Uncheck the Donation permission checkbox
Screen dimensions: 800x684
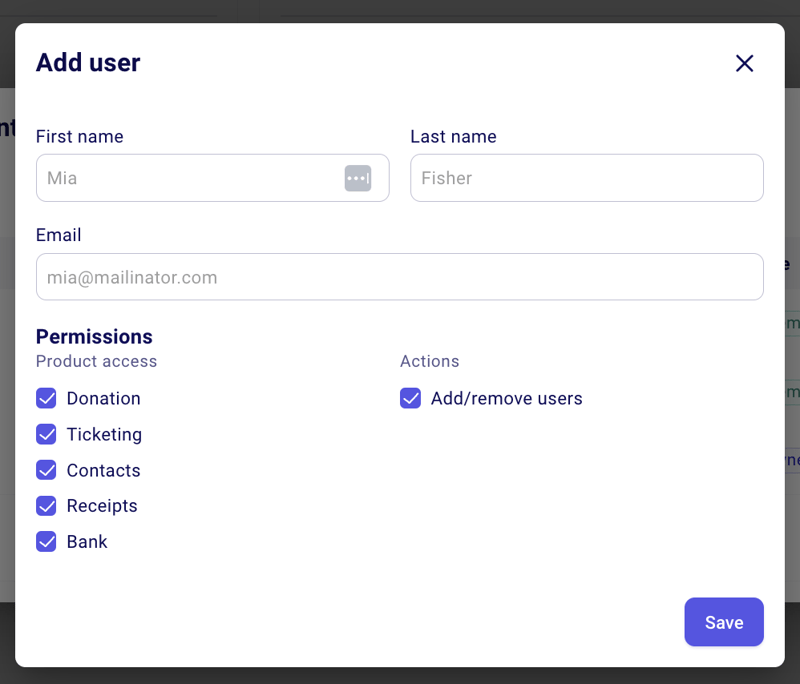point(46,398)
